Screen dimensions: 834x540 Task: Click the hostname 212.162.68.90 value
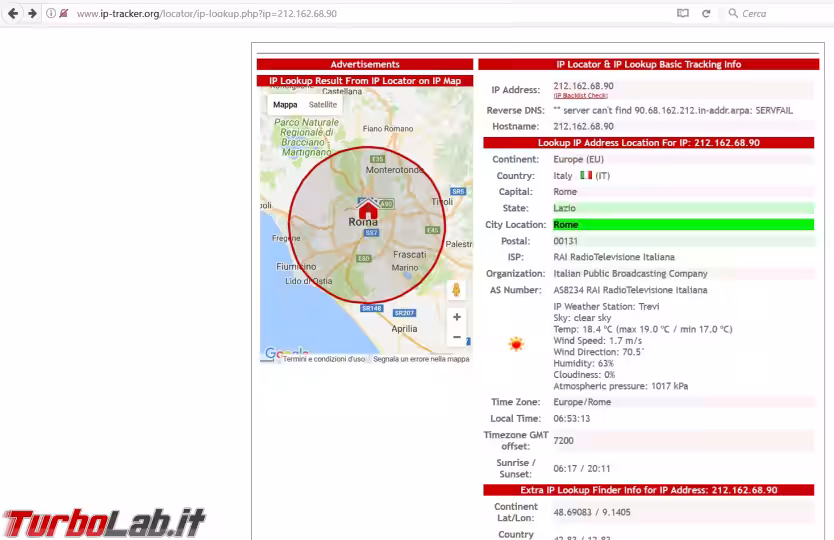click(x=583, y=127)
